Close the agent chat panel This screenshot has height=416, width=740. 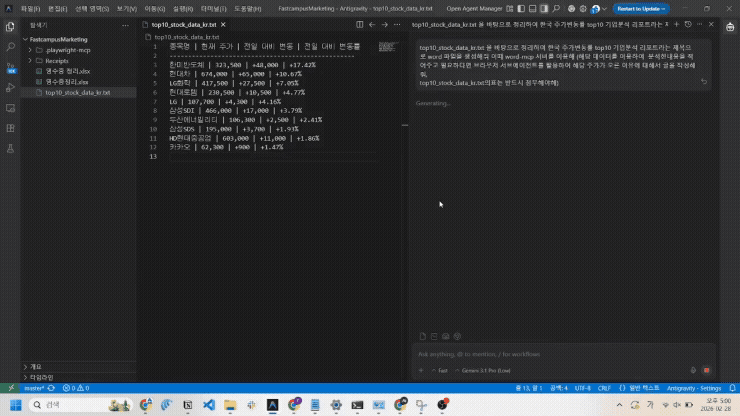pyautogui.click(x=711, y=24)
